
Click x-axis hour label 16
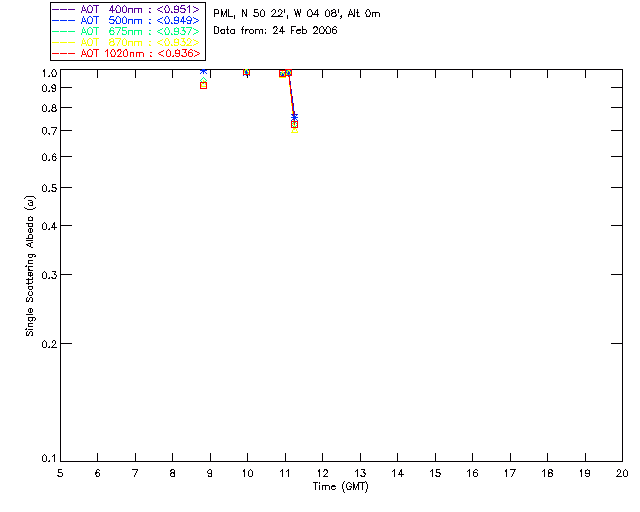point(473,473)
